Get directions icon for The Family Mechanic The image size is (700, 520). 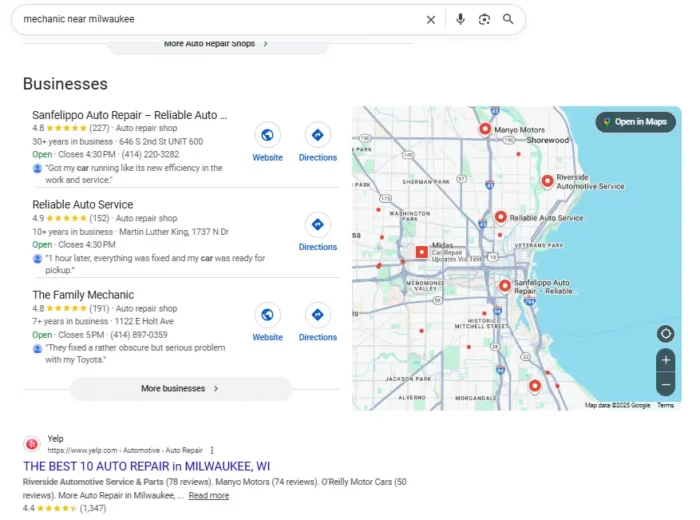317,315
